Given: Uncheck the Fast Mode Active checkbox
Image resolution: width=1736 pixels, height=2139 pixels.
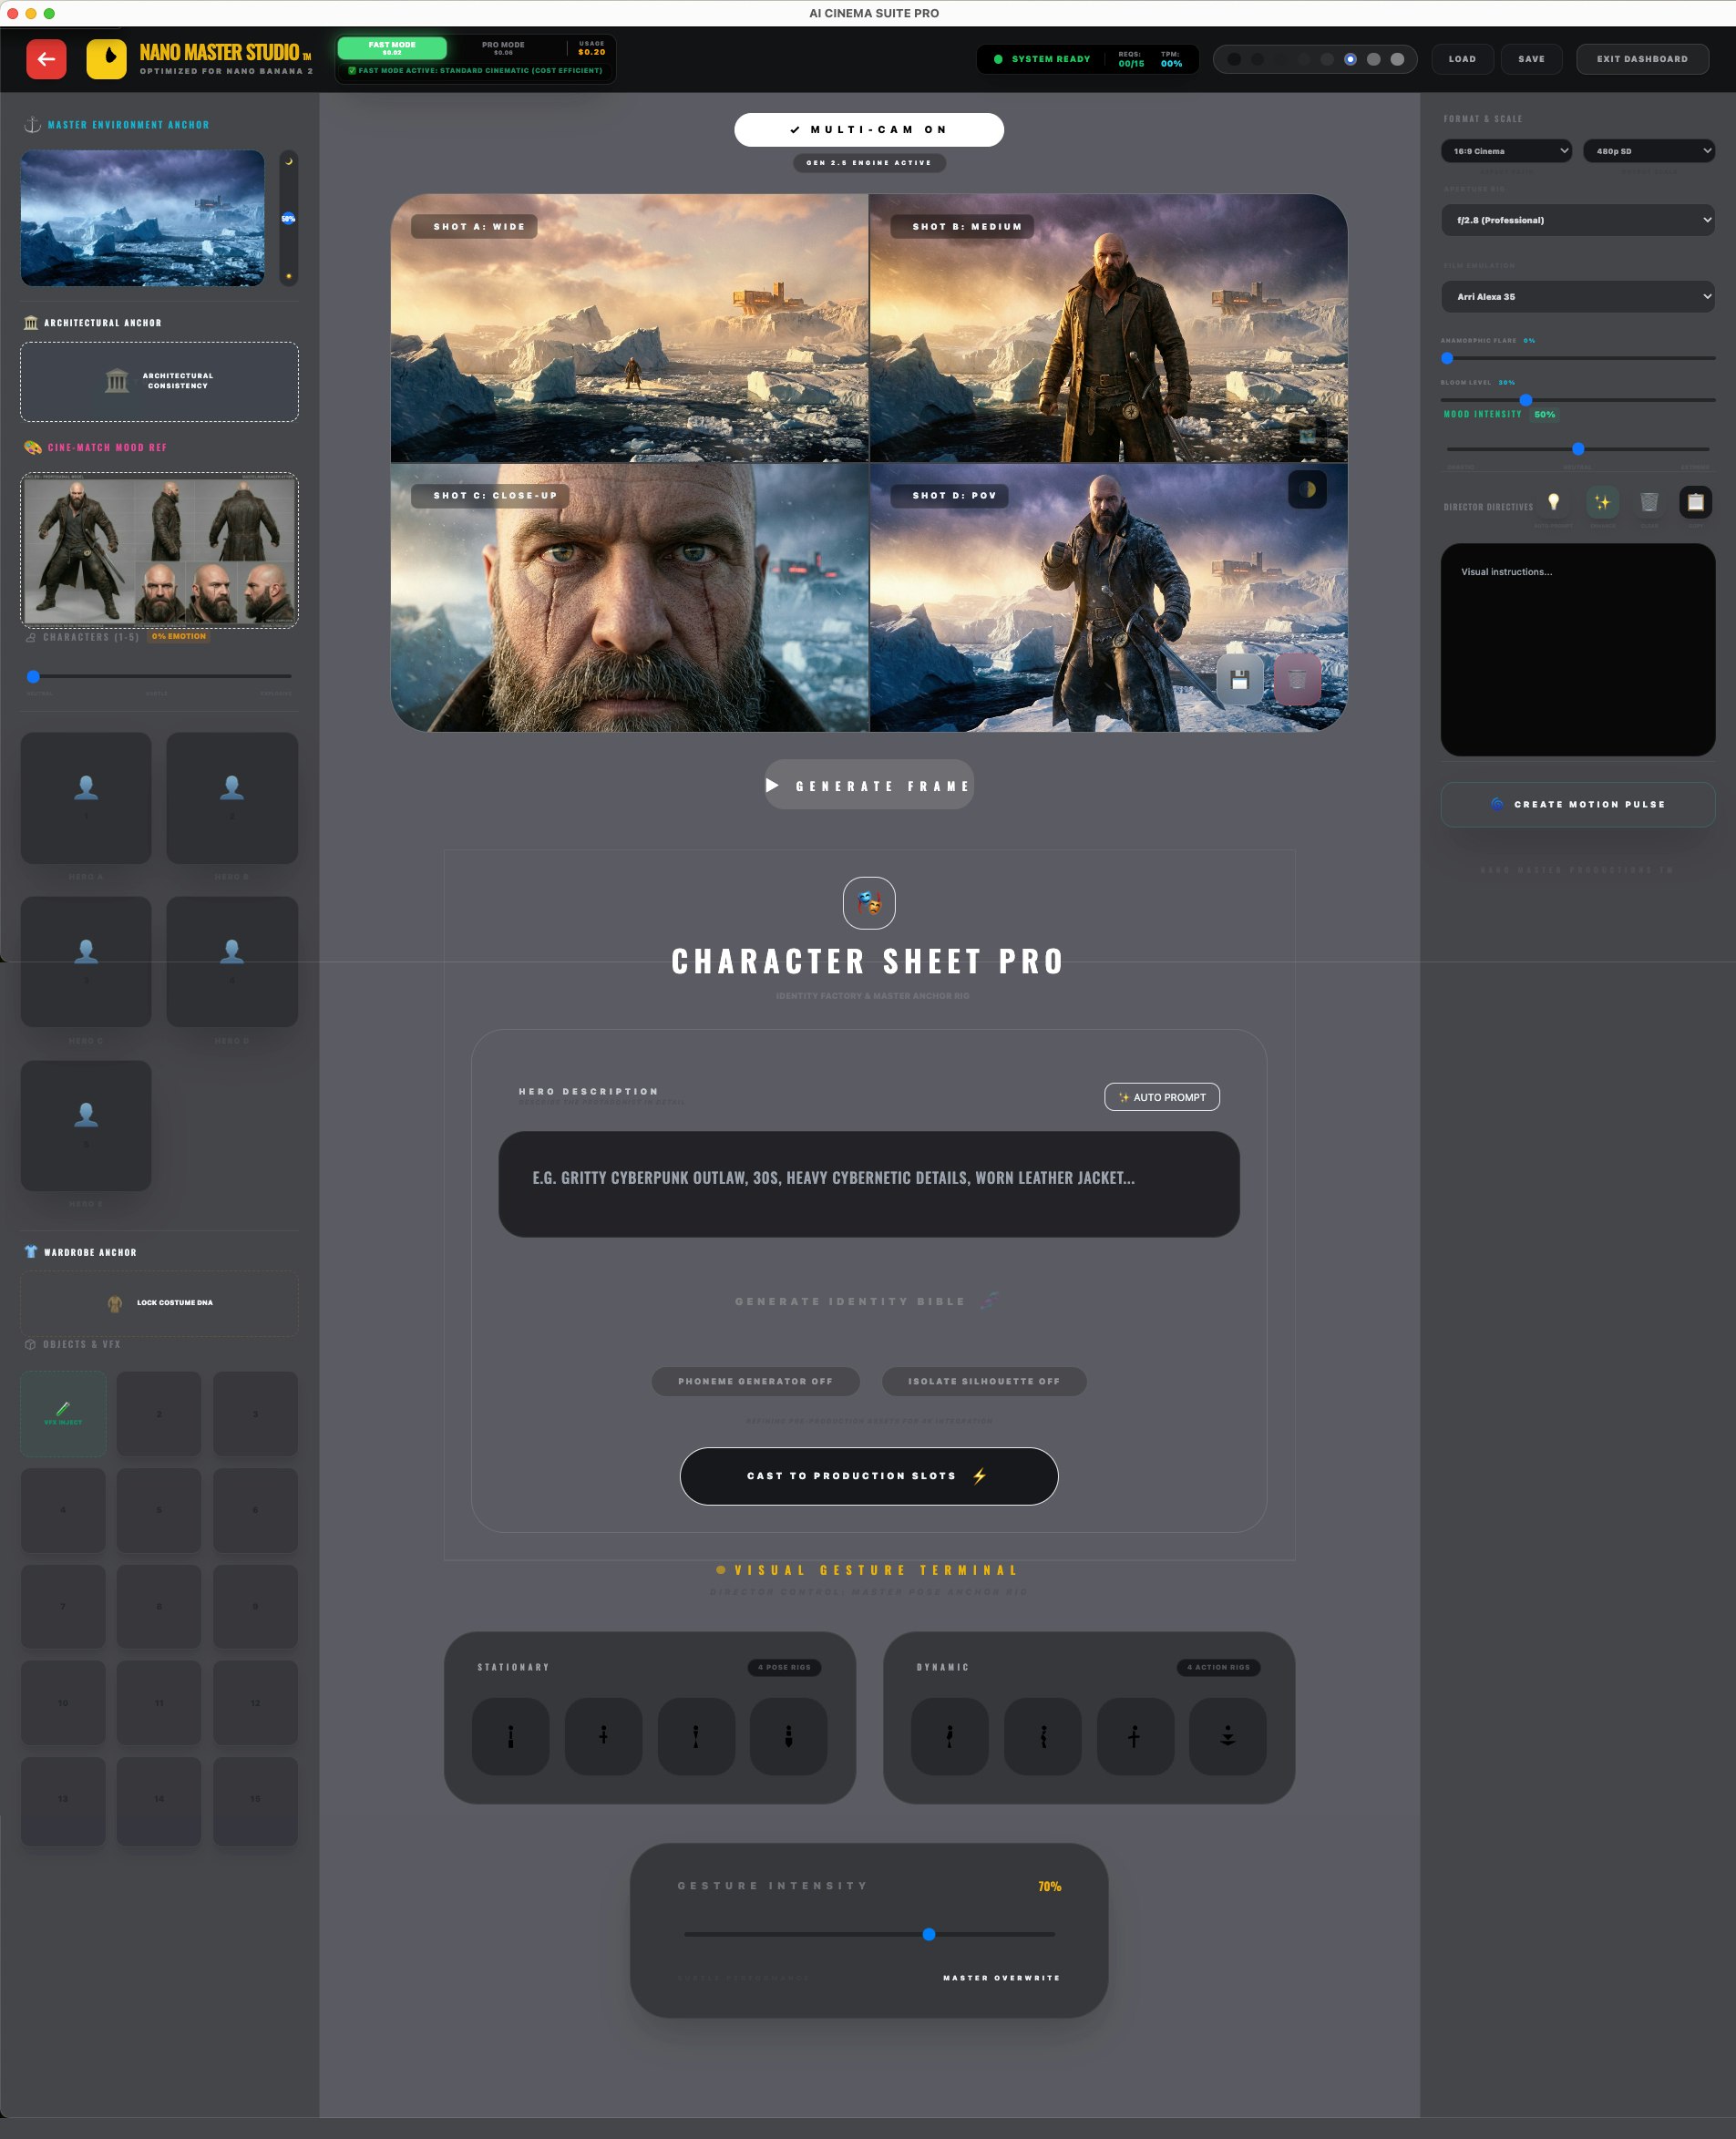Looking at the screenshot, I should pos(352,71).
